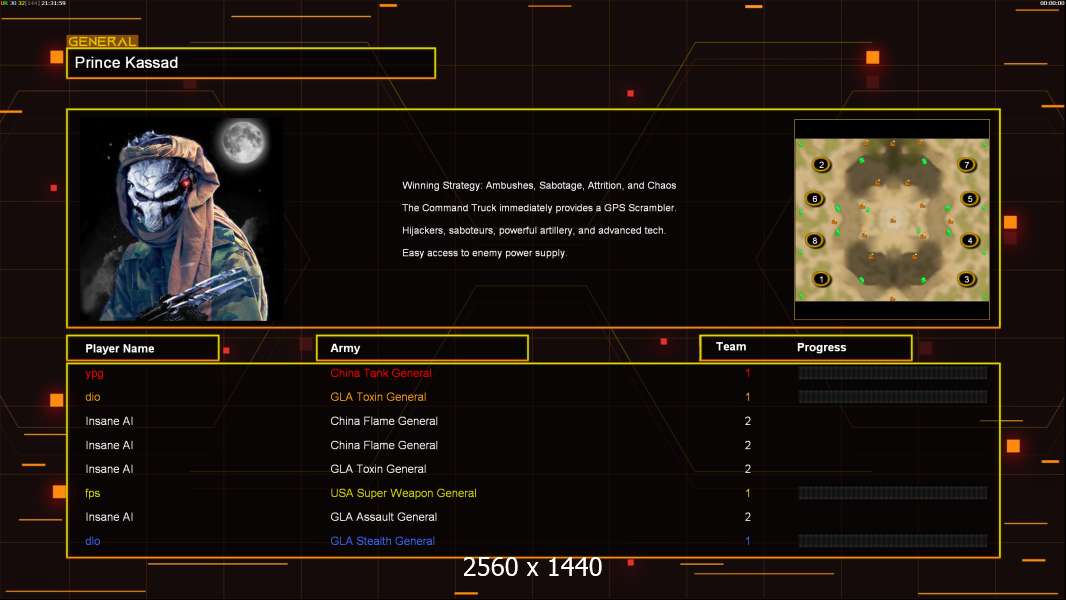Click the white GLA Toxin General army entry
1066x600 pixels.
tap(378, 469)
